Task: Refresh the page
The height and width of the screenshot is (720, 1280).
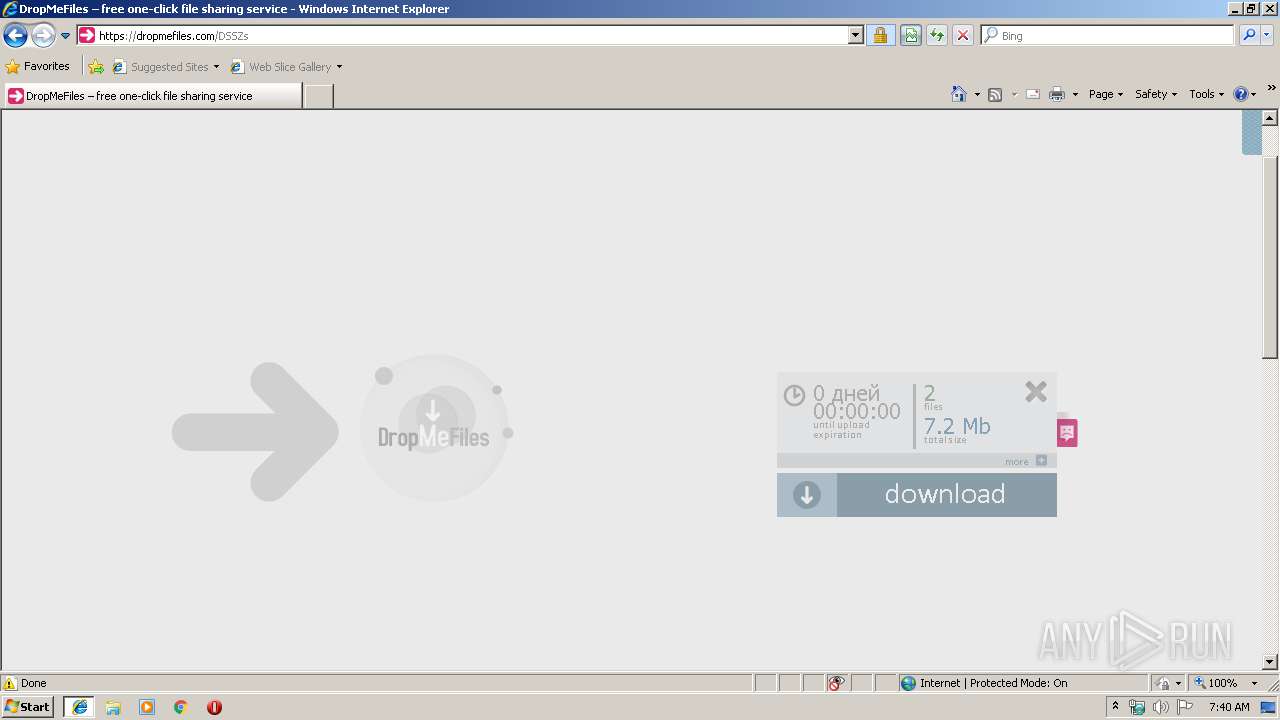Action: tap(937, 35)
